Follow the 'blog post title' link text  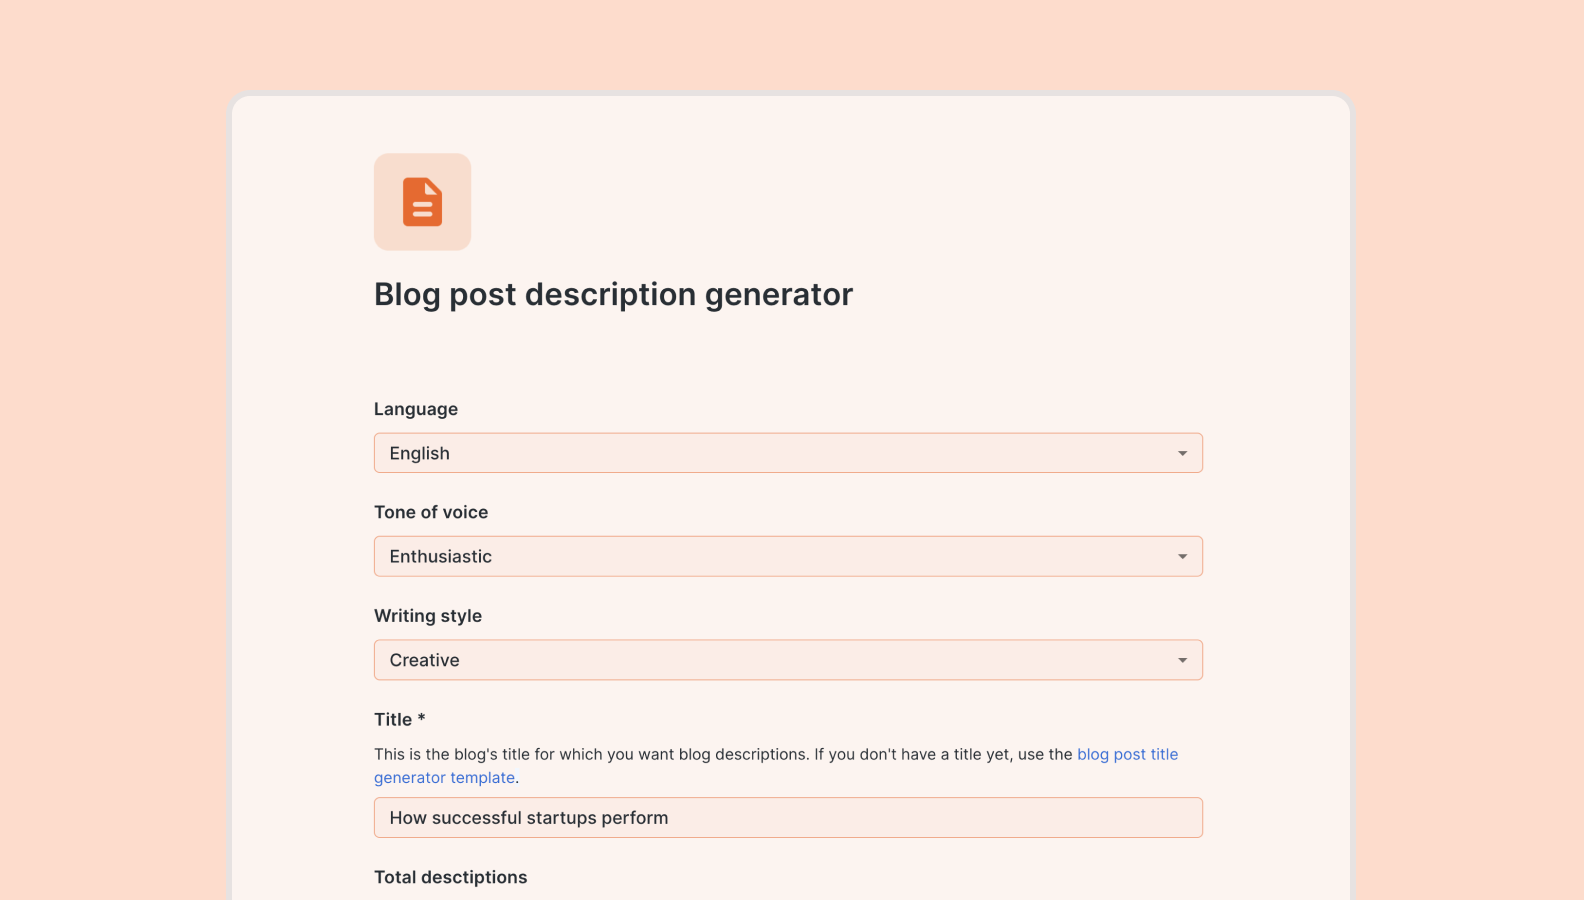click(1127, 754)
